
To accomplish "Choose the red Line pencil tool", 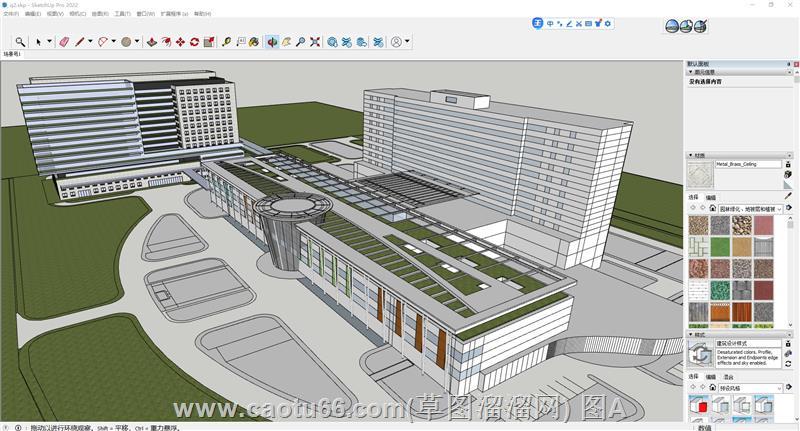I will click(80, 42).
